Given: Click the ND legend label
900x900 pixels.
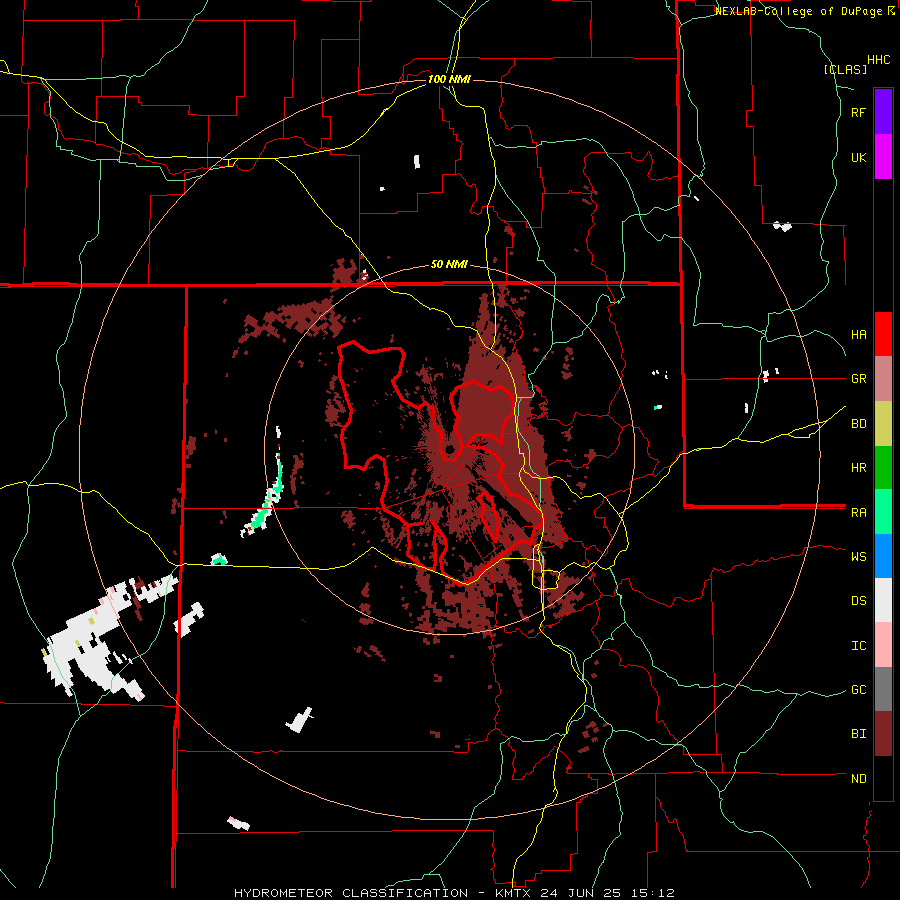Looking at the screenshot, I should 858,779.
